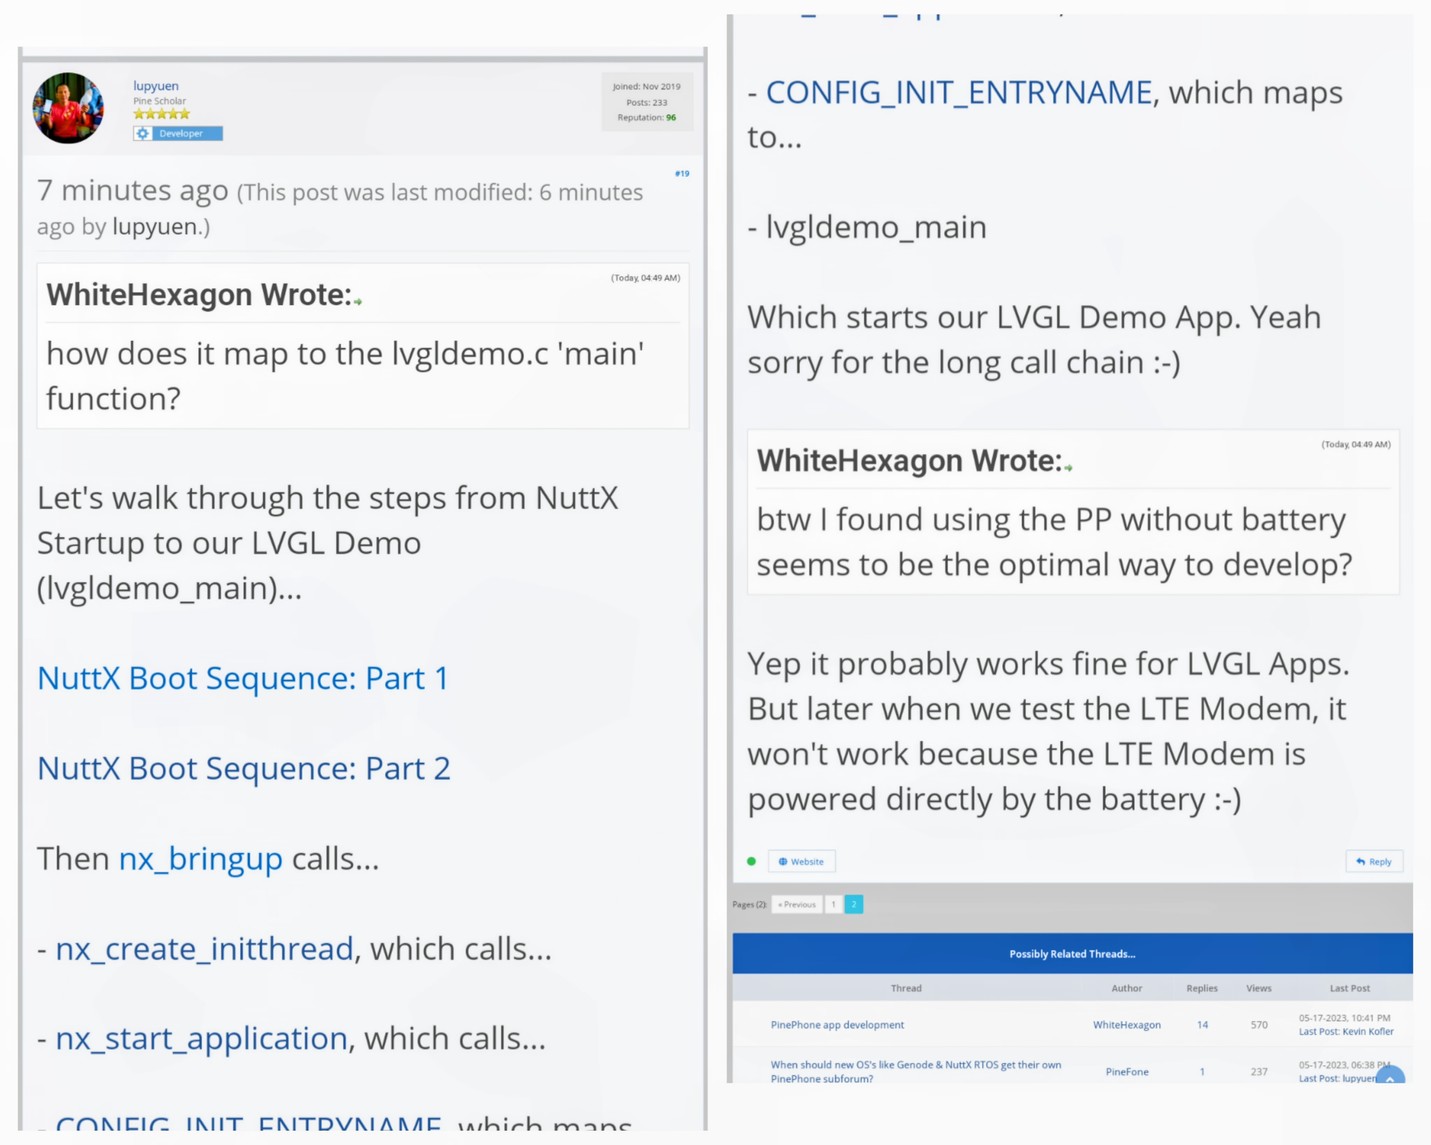The width and height of the screenshot is (1431, 1145).
Task: Open lupyuen username link in post header
Action: 156,86
